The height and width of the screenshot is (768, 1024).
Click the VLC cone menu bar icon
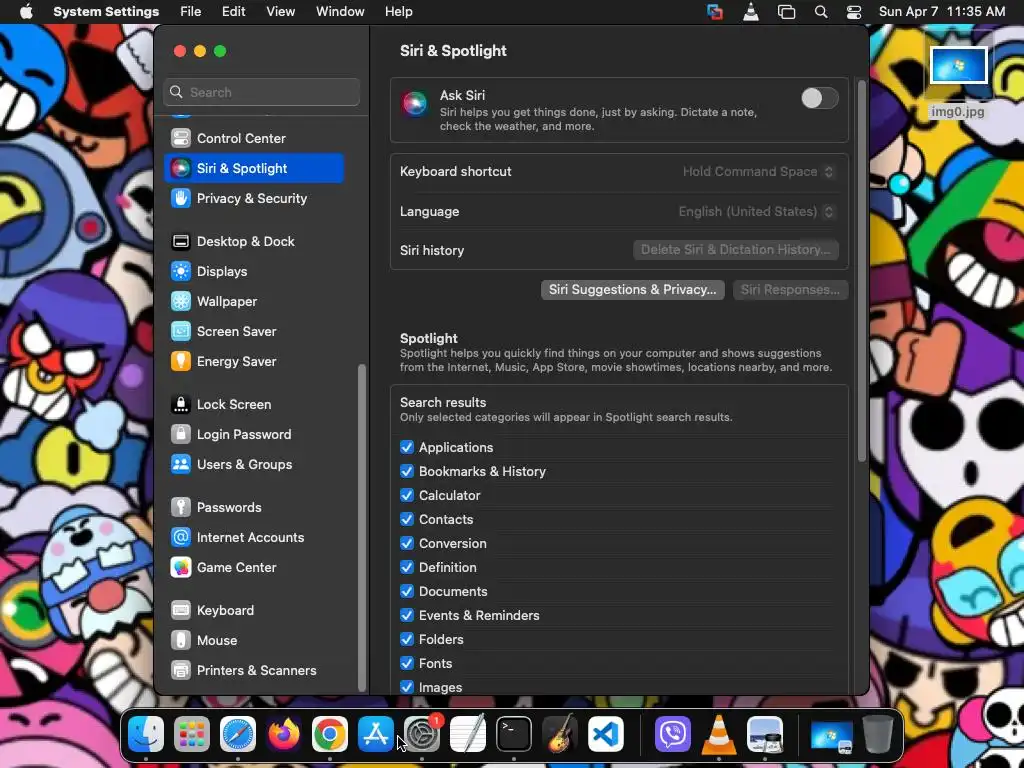(751, 12)
